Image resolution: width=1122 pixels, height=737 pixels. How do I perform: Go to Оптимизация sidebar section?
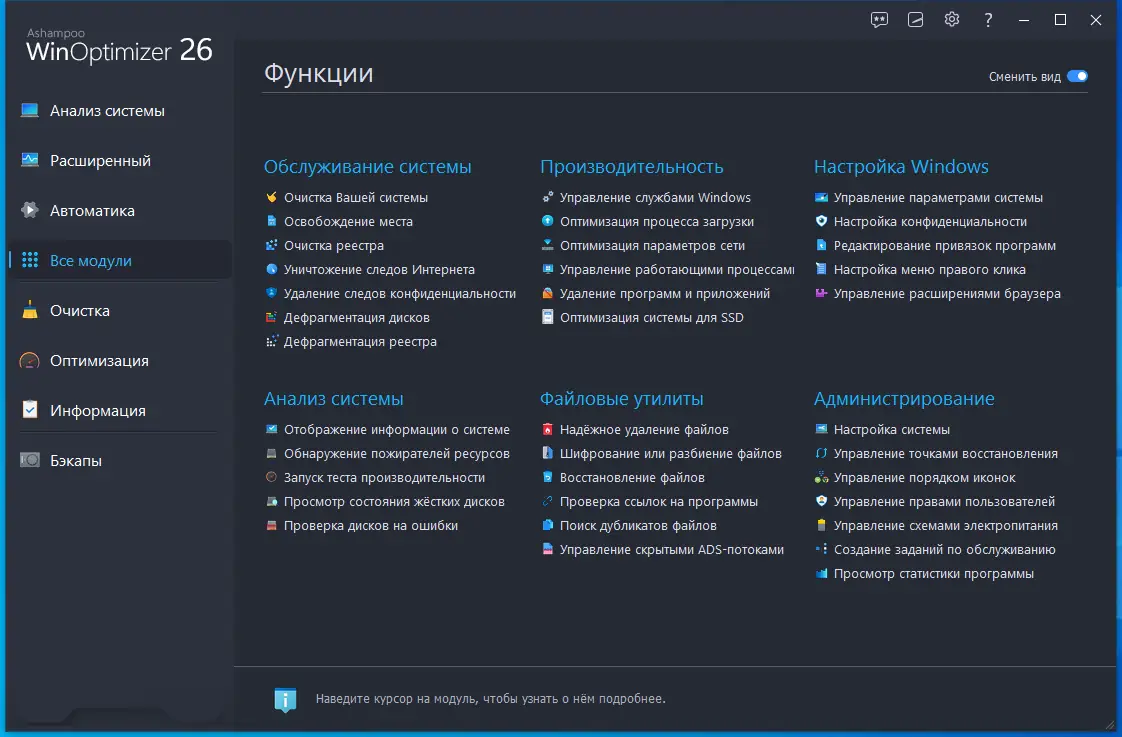coord(118,361)
